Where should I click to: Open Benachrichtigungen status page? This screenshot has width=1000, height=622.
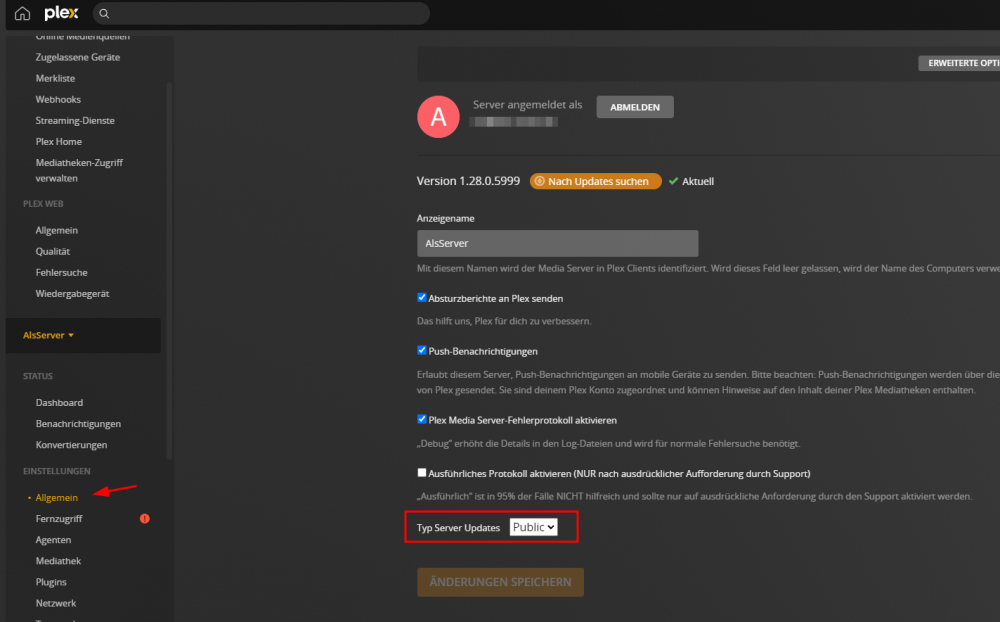[x=78, y=424]
